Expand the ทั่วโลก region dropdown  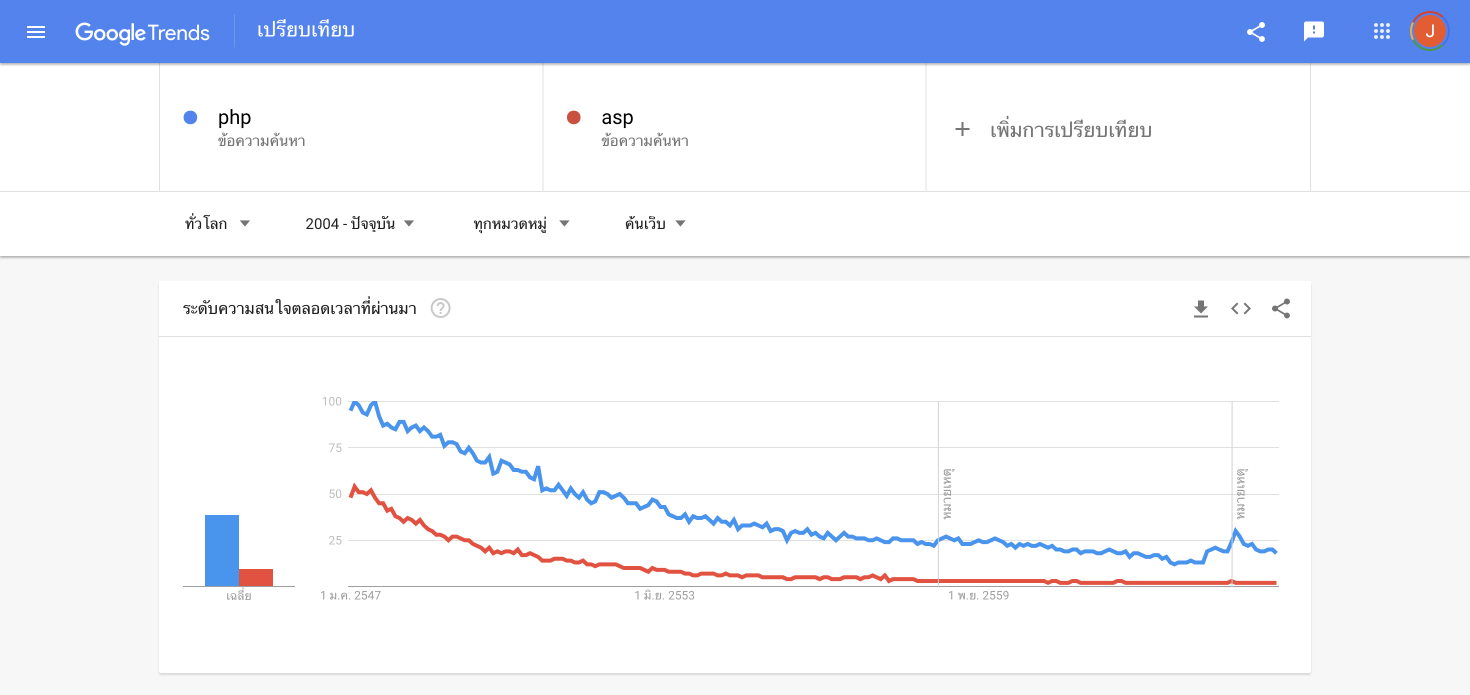(218, 224)
